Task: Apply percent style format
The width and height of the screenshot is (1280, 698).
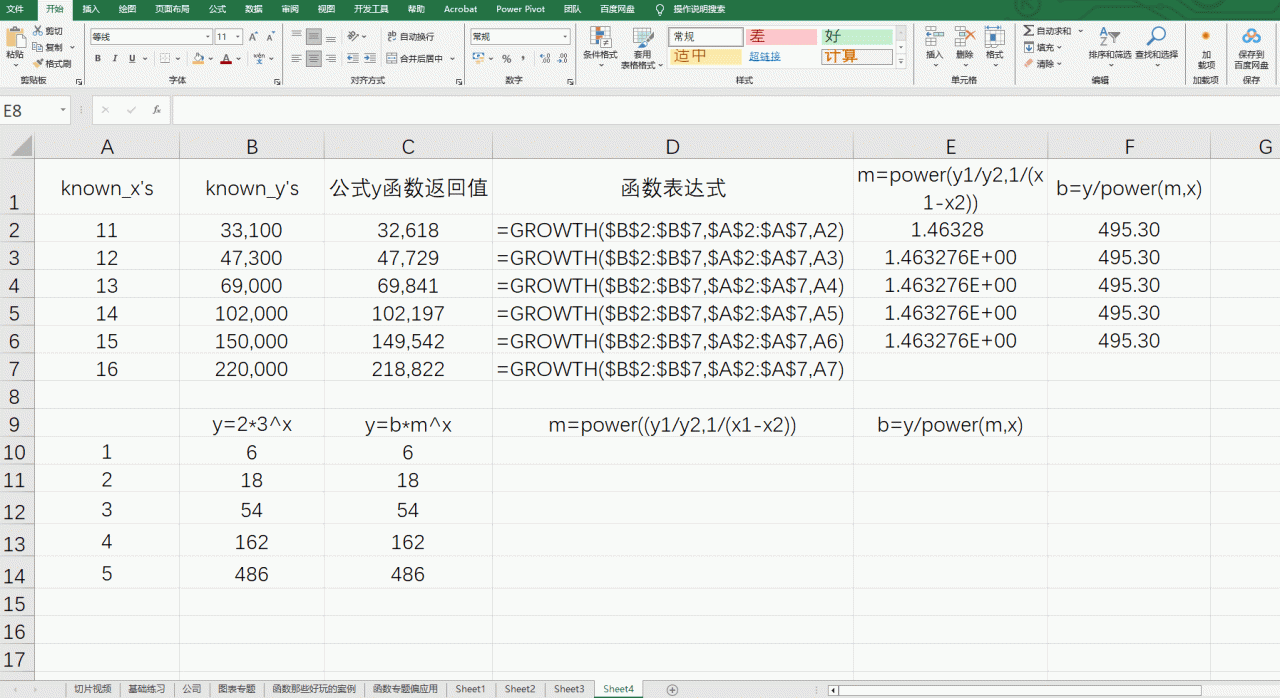Action: 506,59
